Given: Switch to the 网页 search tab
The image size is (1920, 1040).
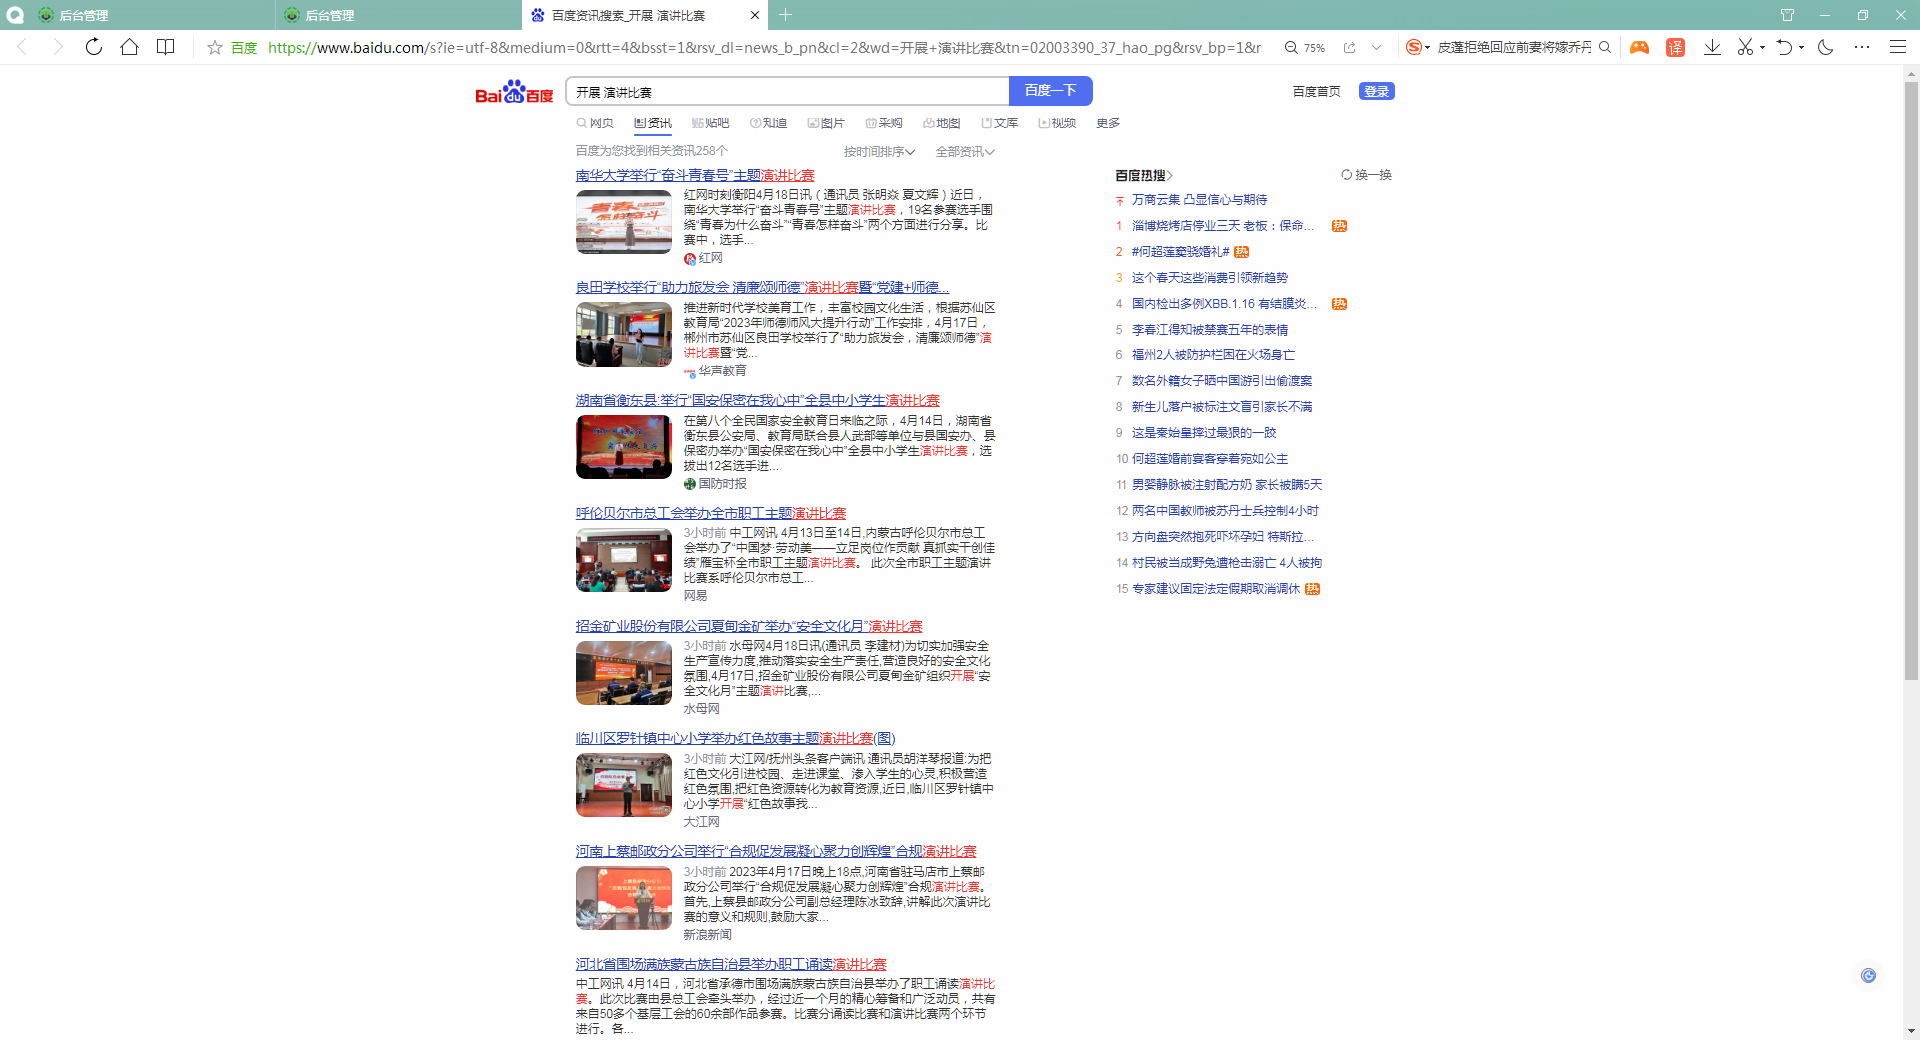Looking at the screenshot, I should pyautogui.click(x=596, y=123).
